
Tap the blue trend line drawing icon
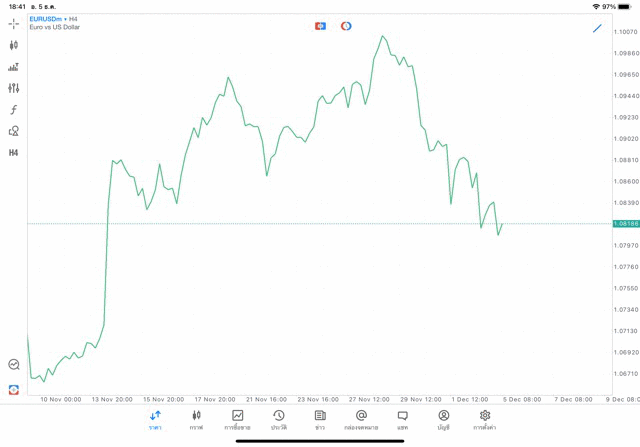pos(597,28)
